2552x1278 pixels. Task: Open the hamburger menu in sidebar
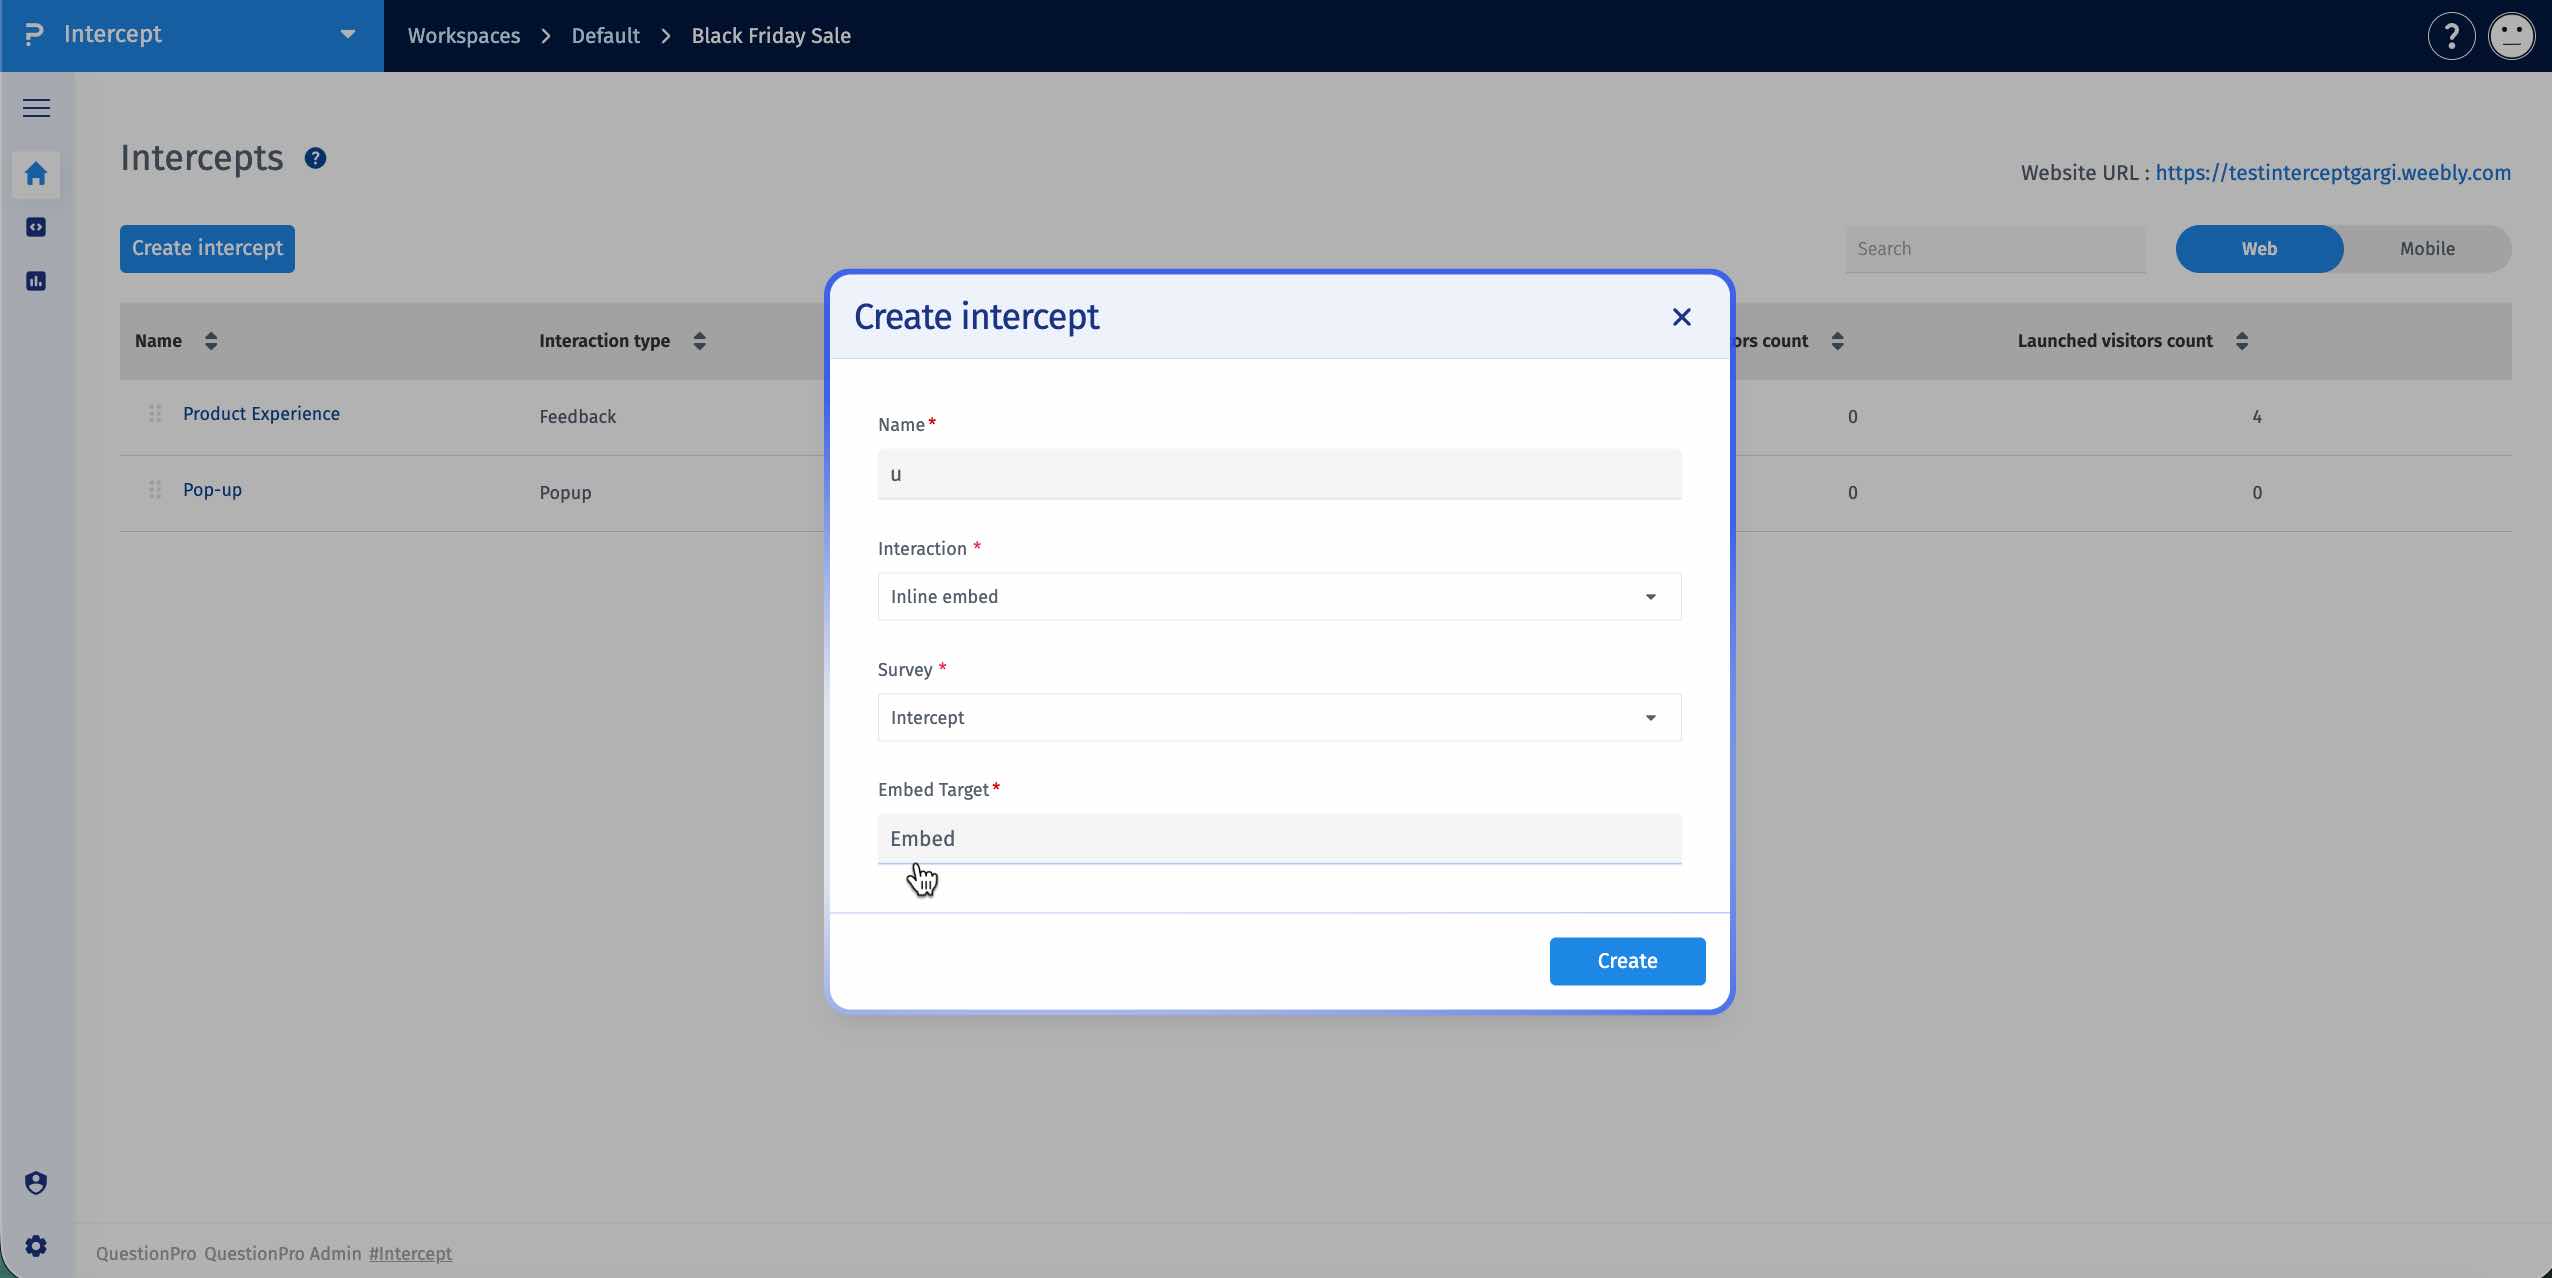click(x=36, y=108)
